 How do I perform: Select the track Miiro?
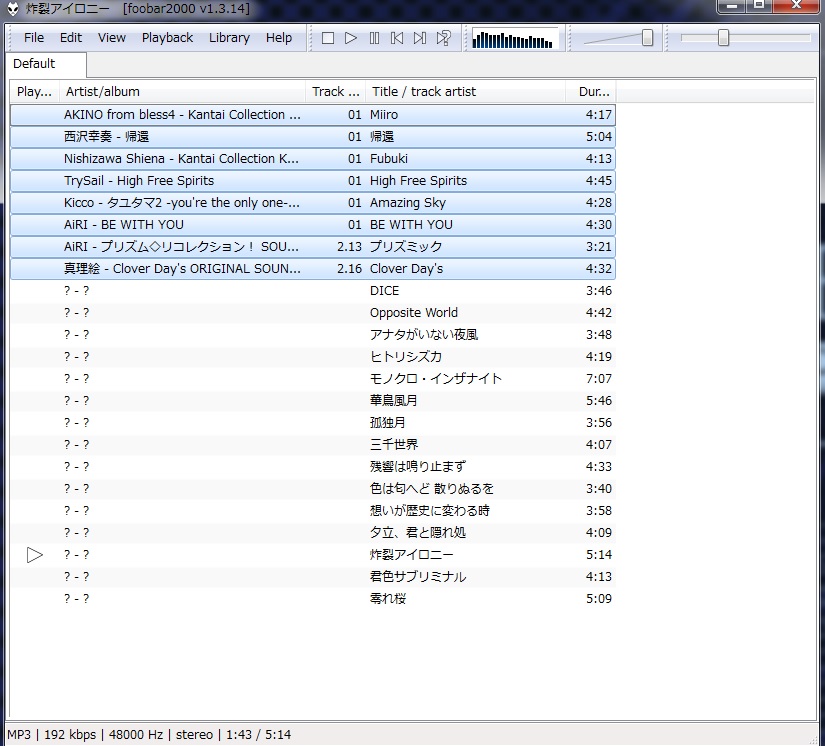click(x=313, y=115)
